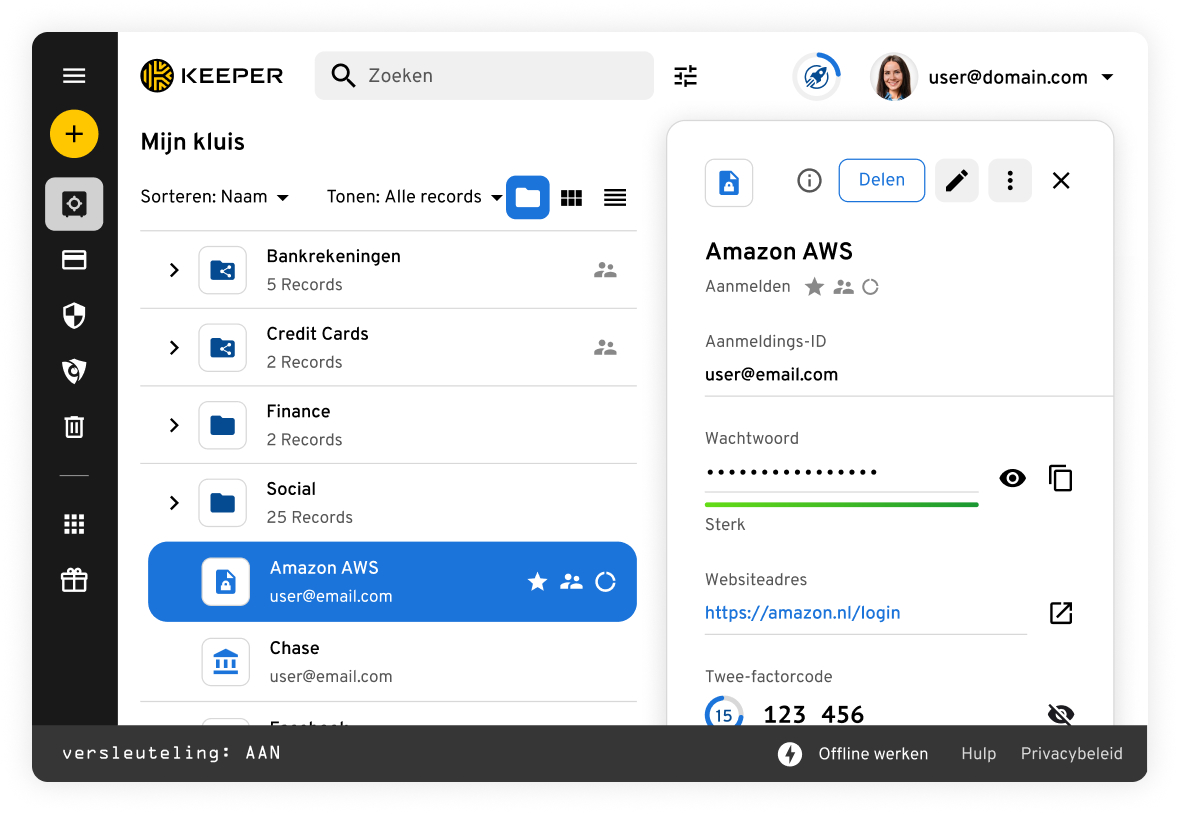The width and height of the screenshot is (1180, 814).
Task: Click rotation icon on Amazon AWS row
Action: pos(605,582)
